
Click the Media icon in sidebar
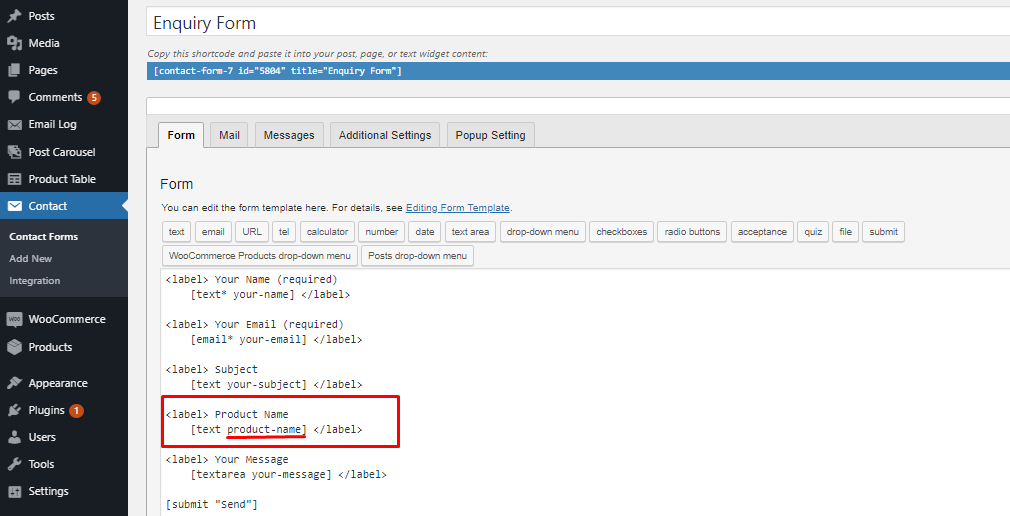14,44
